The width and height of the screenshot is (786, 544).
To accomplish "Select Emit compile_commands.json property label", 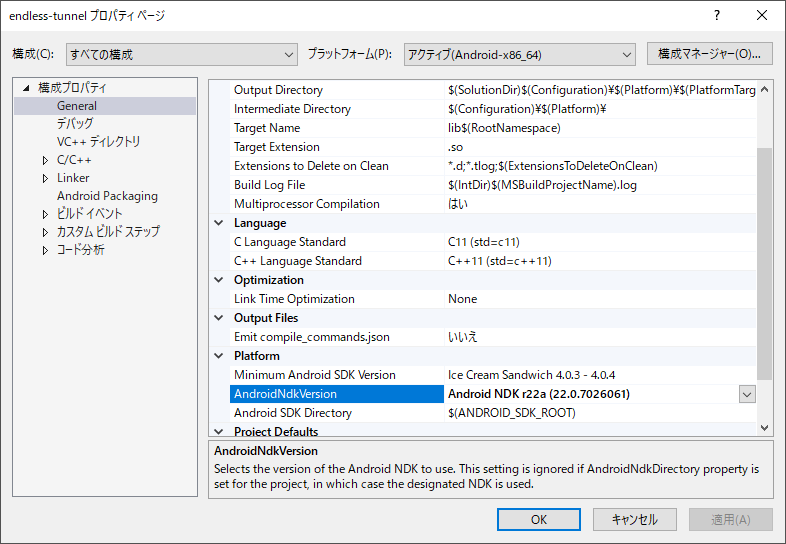I will 311,337.
